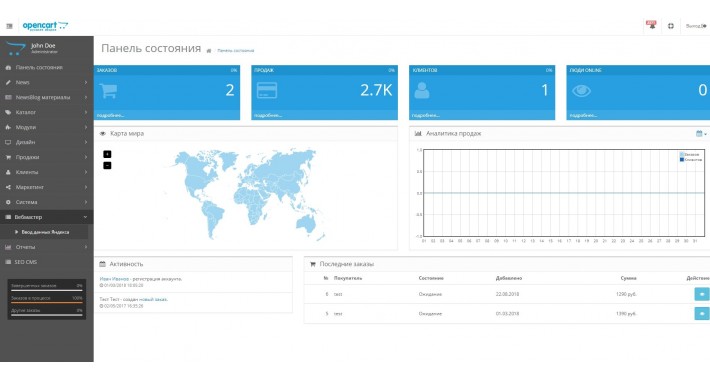
Task: Click the Клиентов legend entry in chart
Action: [691, 159]
